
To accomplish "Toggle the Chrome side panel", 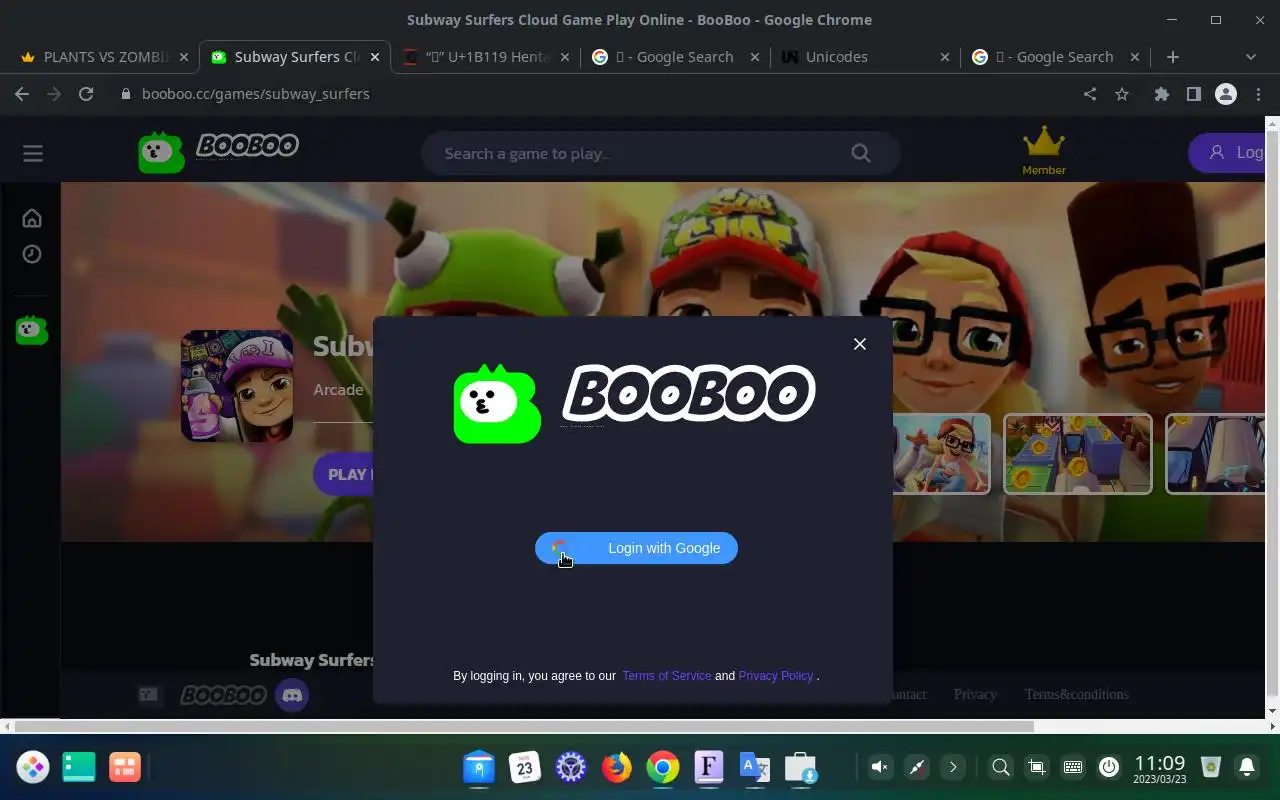I will (1193, 94).
